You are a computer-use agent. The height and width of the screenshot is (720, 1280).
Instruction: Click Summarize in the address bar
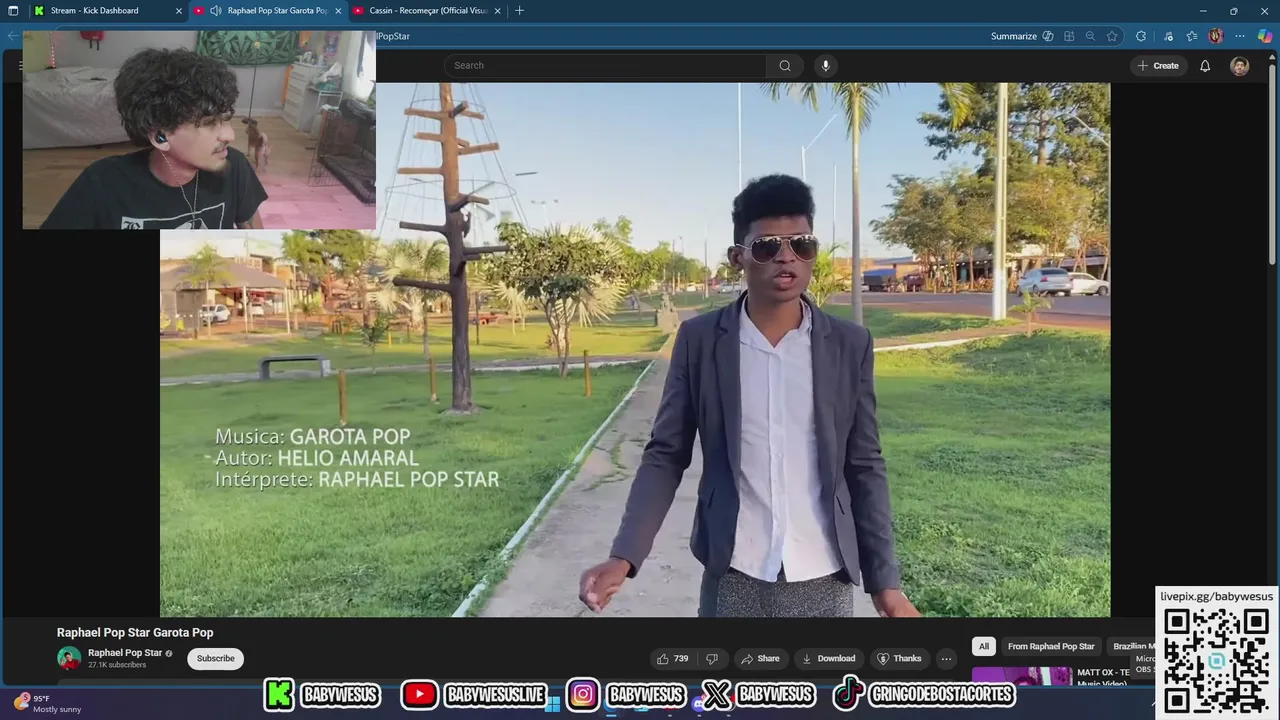point(1014,36)
